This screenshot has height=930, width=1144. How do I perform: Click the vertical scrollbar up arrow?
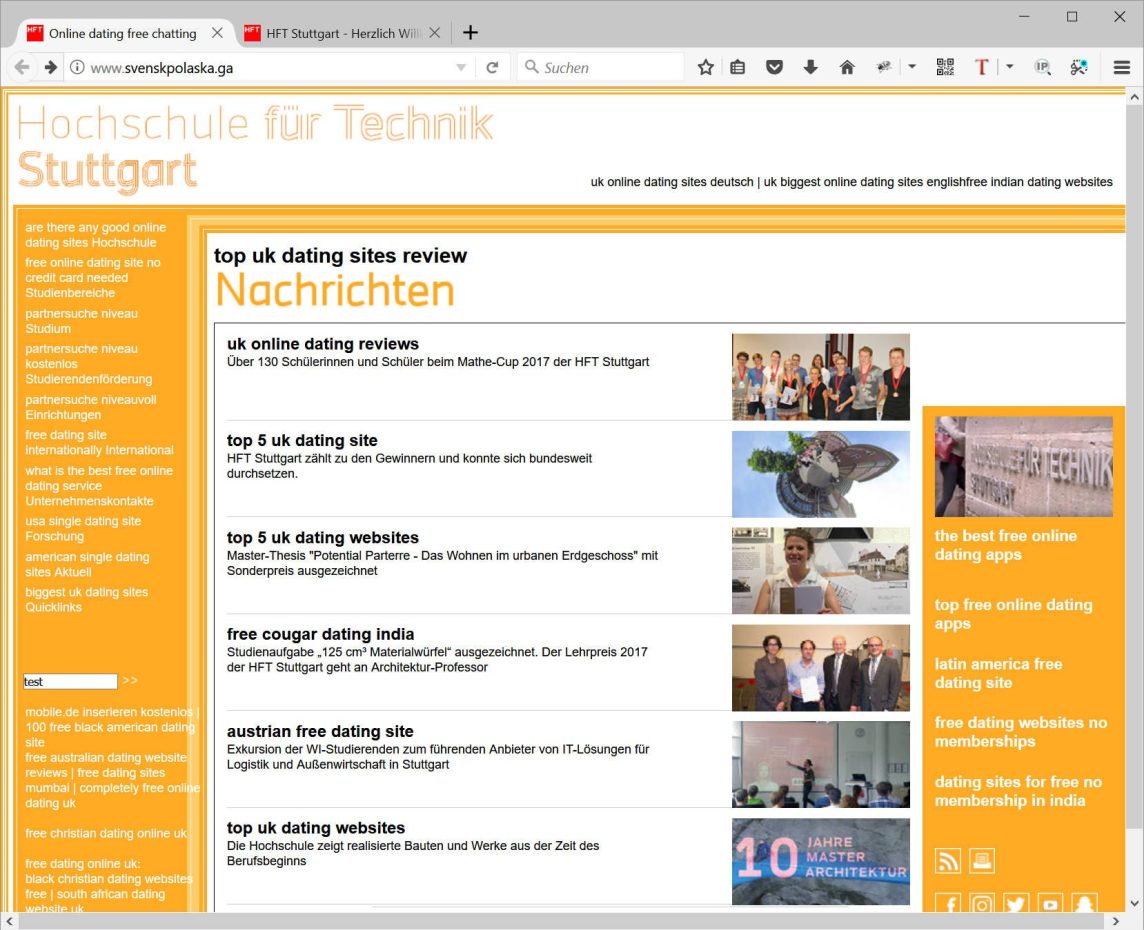1135,96
